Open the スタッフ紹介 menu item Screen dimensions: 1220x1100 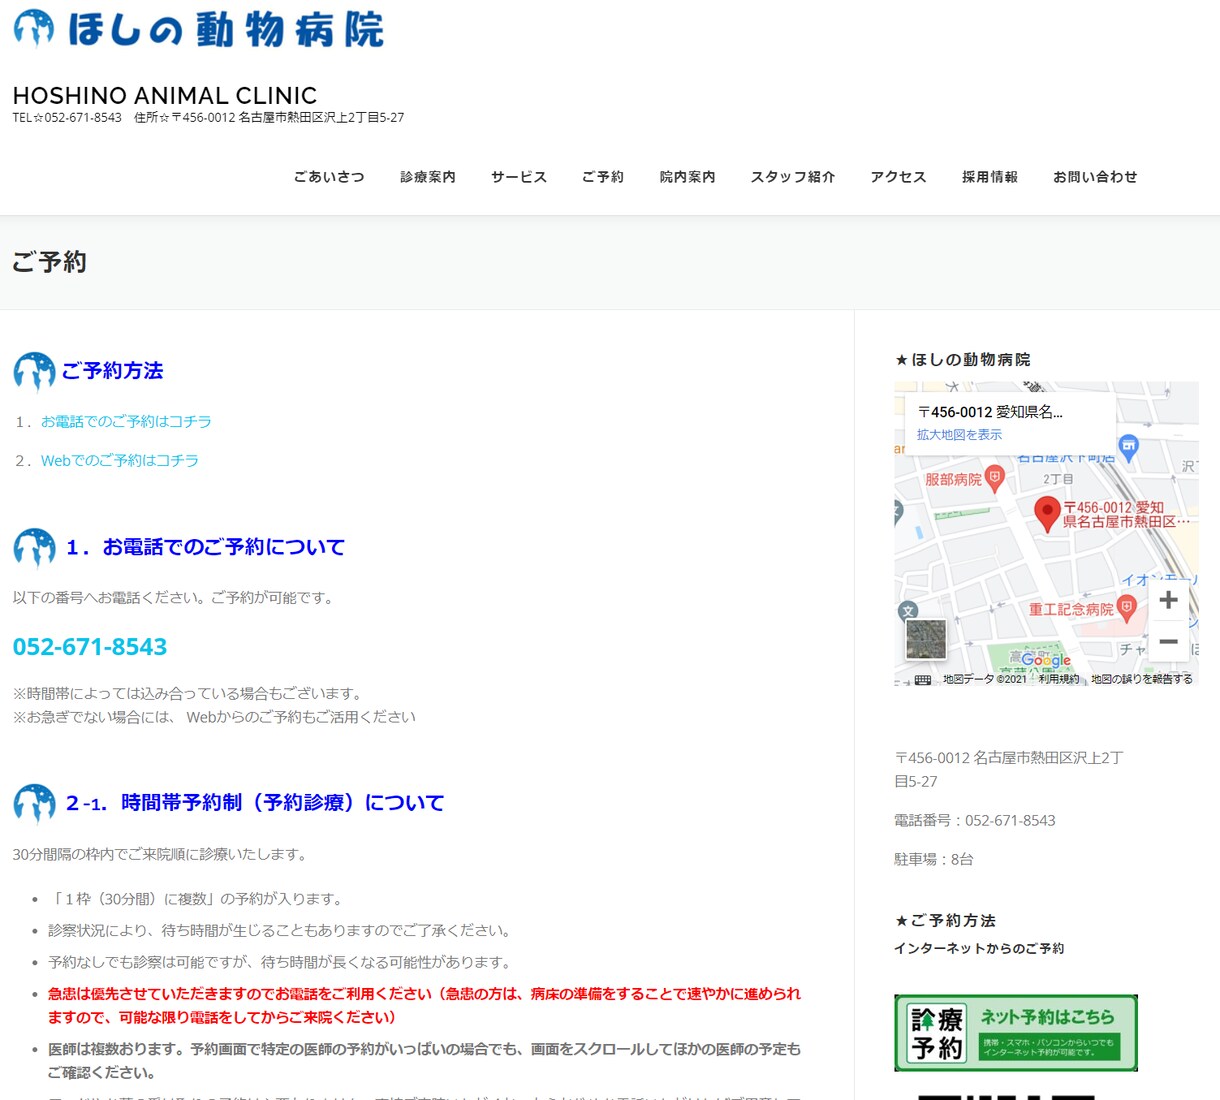point(793,177)
